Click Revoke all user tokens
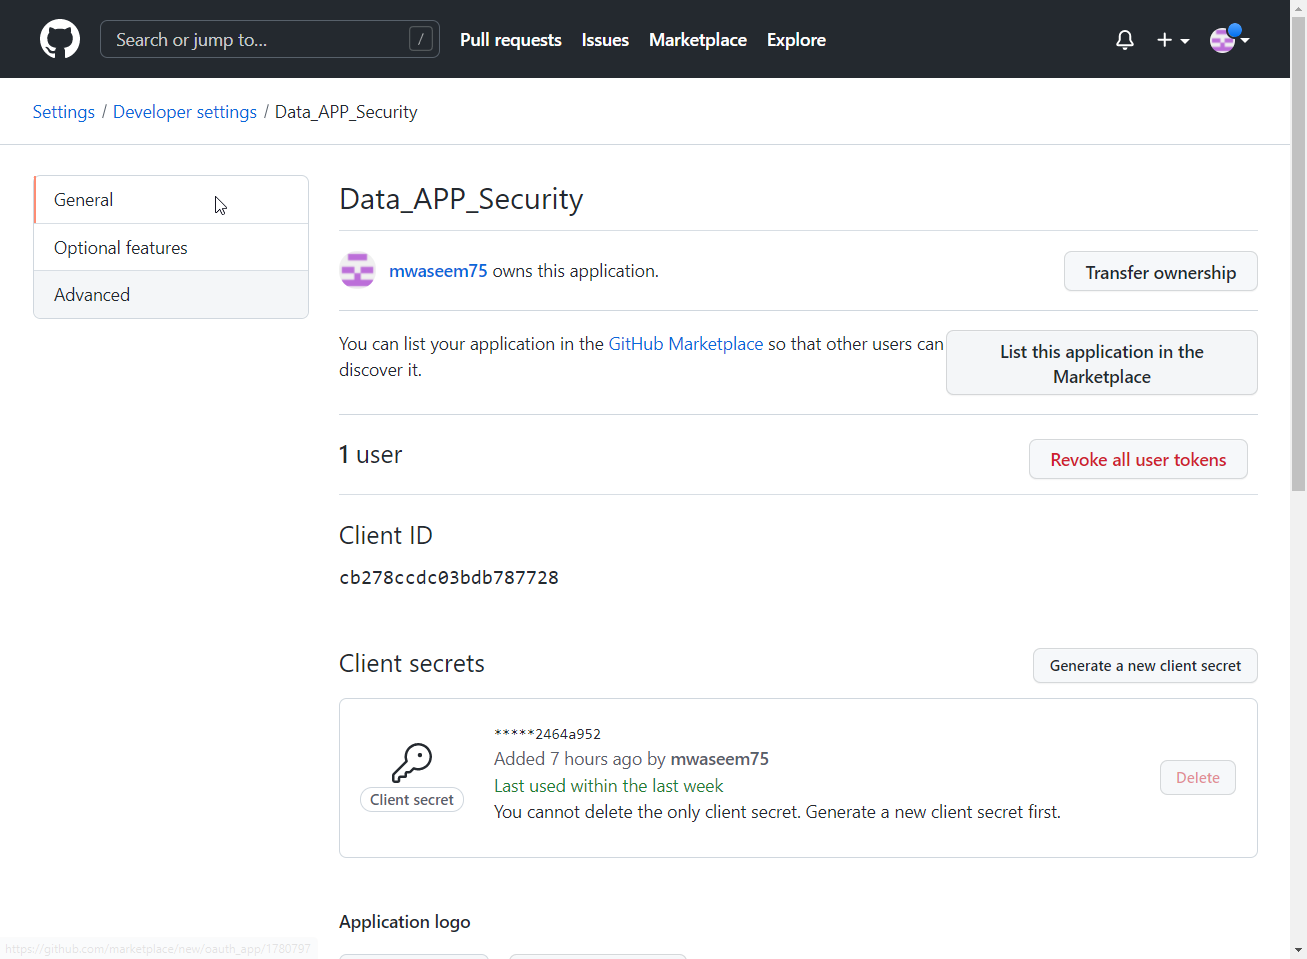 (1138, 460)
